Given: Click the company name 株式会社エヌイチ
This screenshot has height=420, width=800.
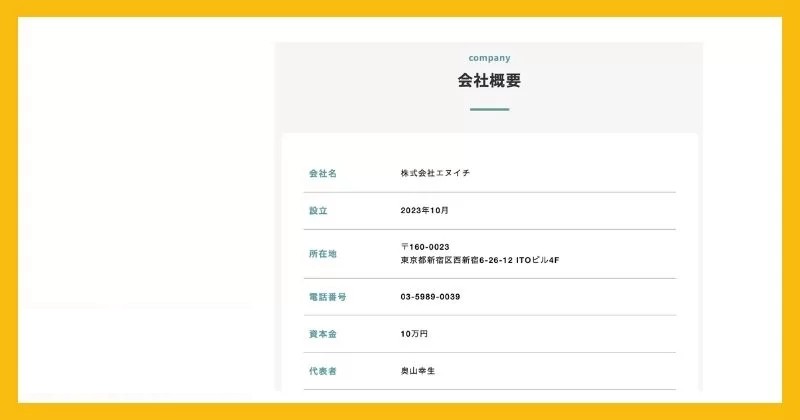Looking at the screenshot, I should click(x=435, y=173).
